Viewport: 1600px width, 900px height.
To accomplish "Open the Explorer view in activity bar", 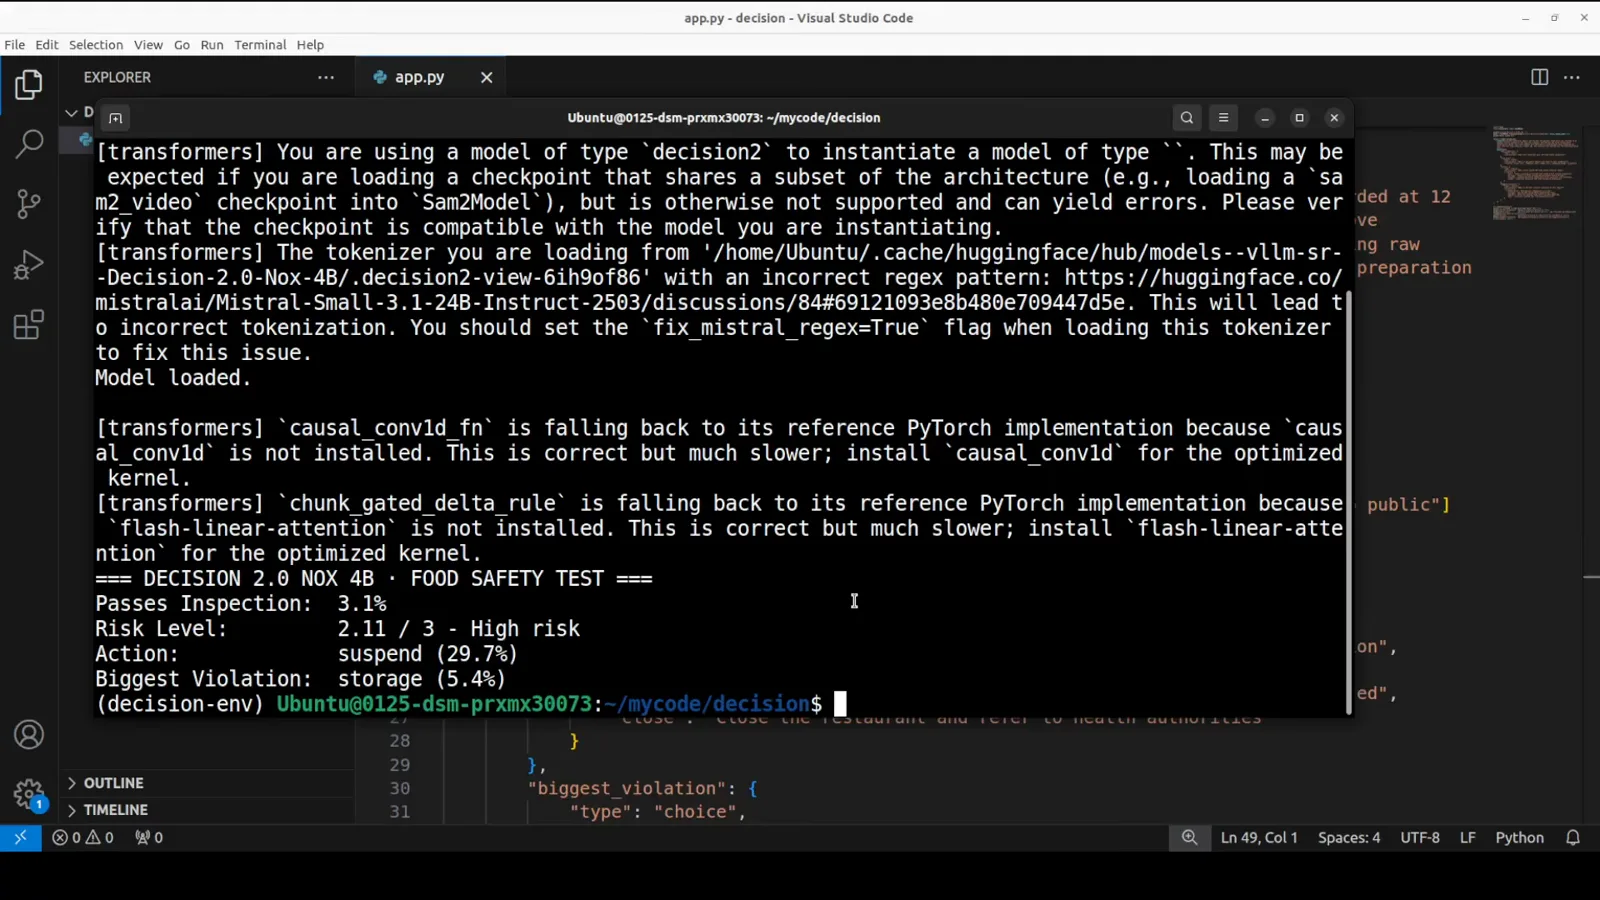I will tap(29, 85).
